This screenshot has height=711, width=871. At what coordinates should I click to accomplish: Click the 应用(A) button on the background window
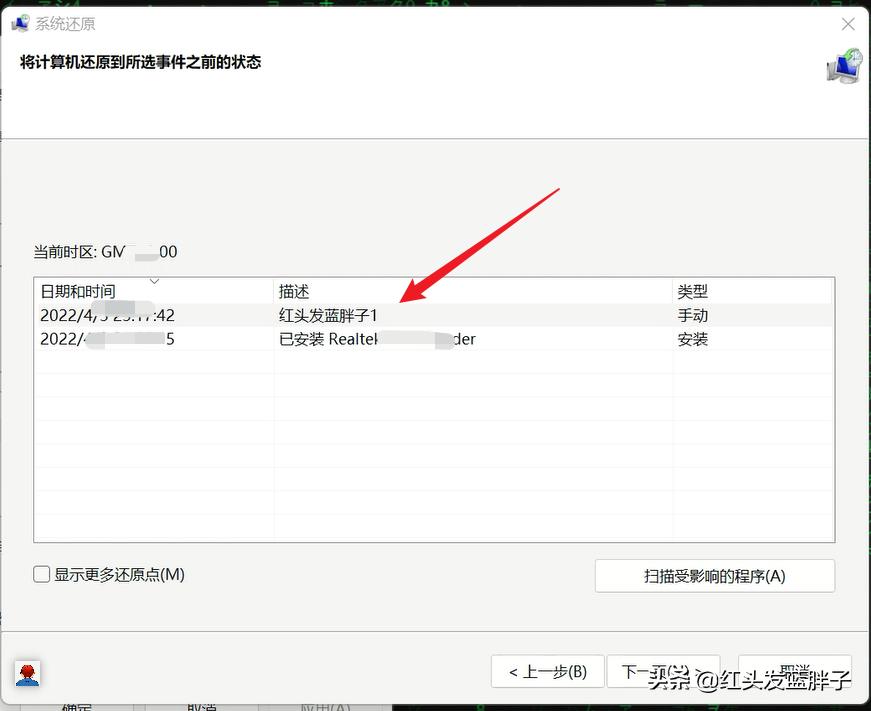pyautogui.click(x=322, y=705)
